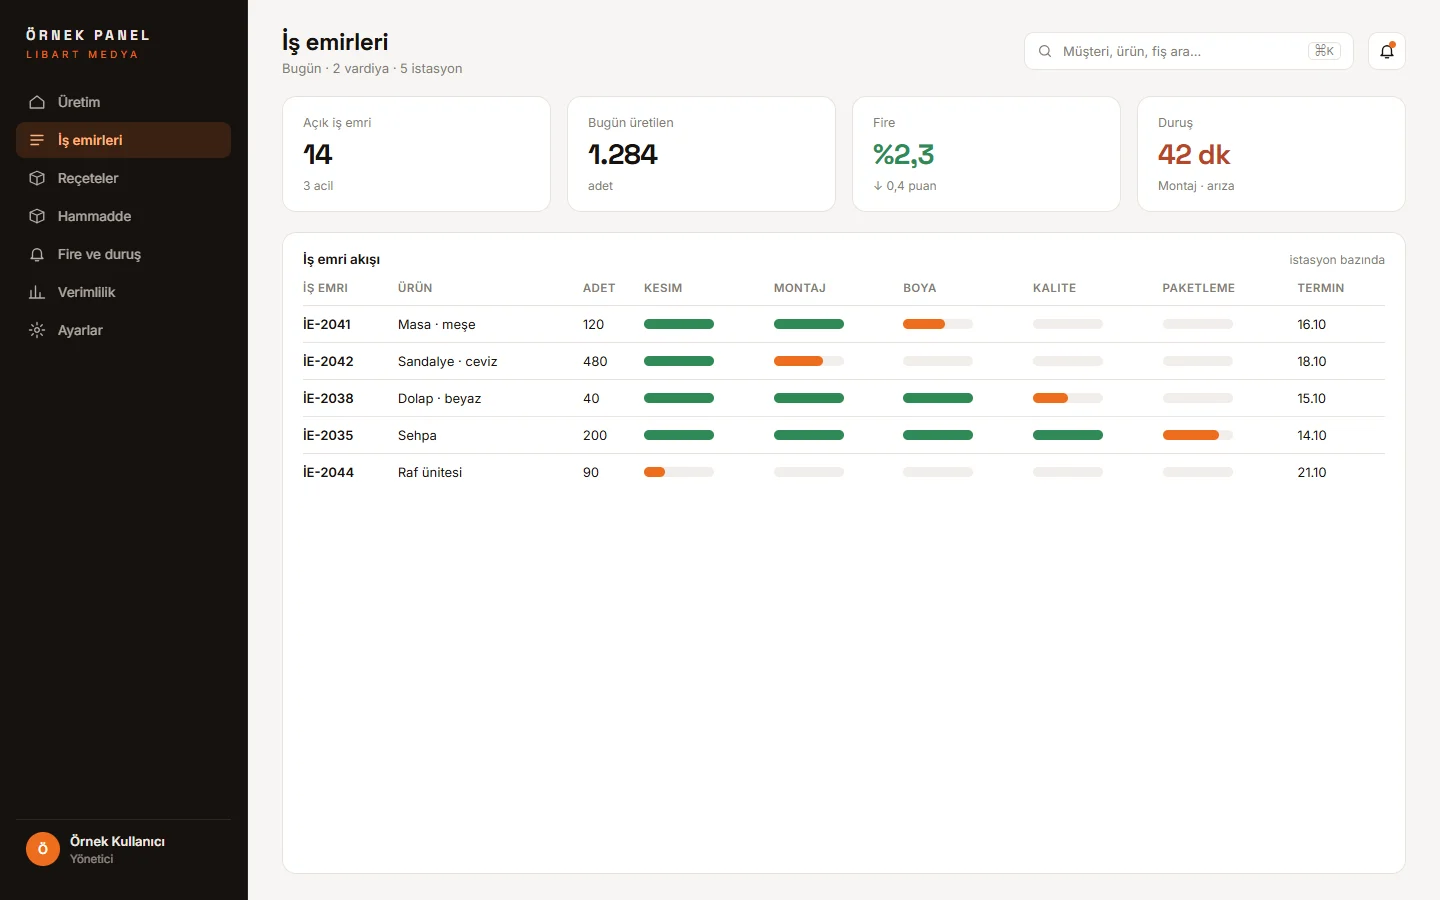
Task: Click the Üretim home icon in sidebar
Action: [x=37, y=102]
